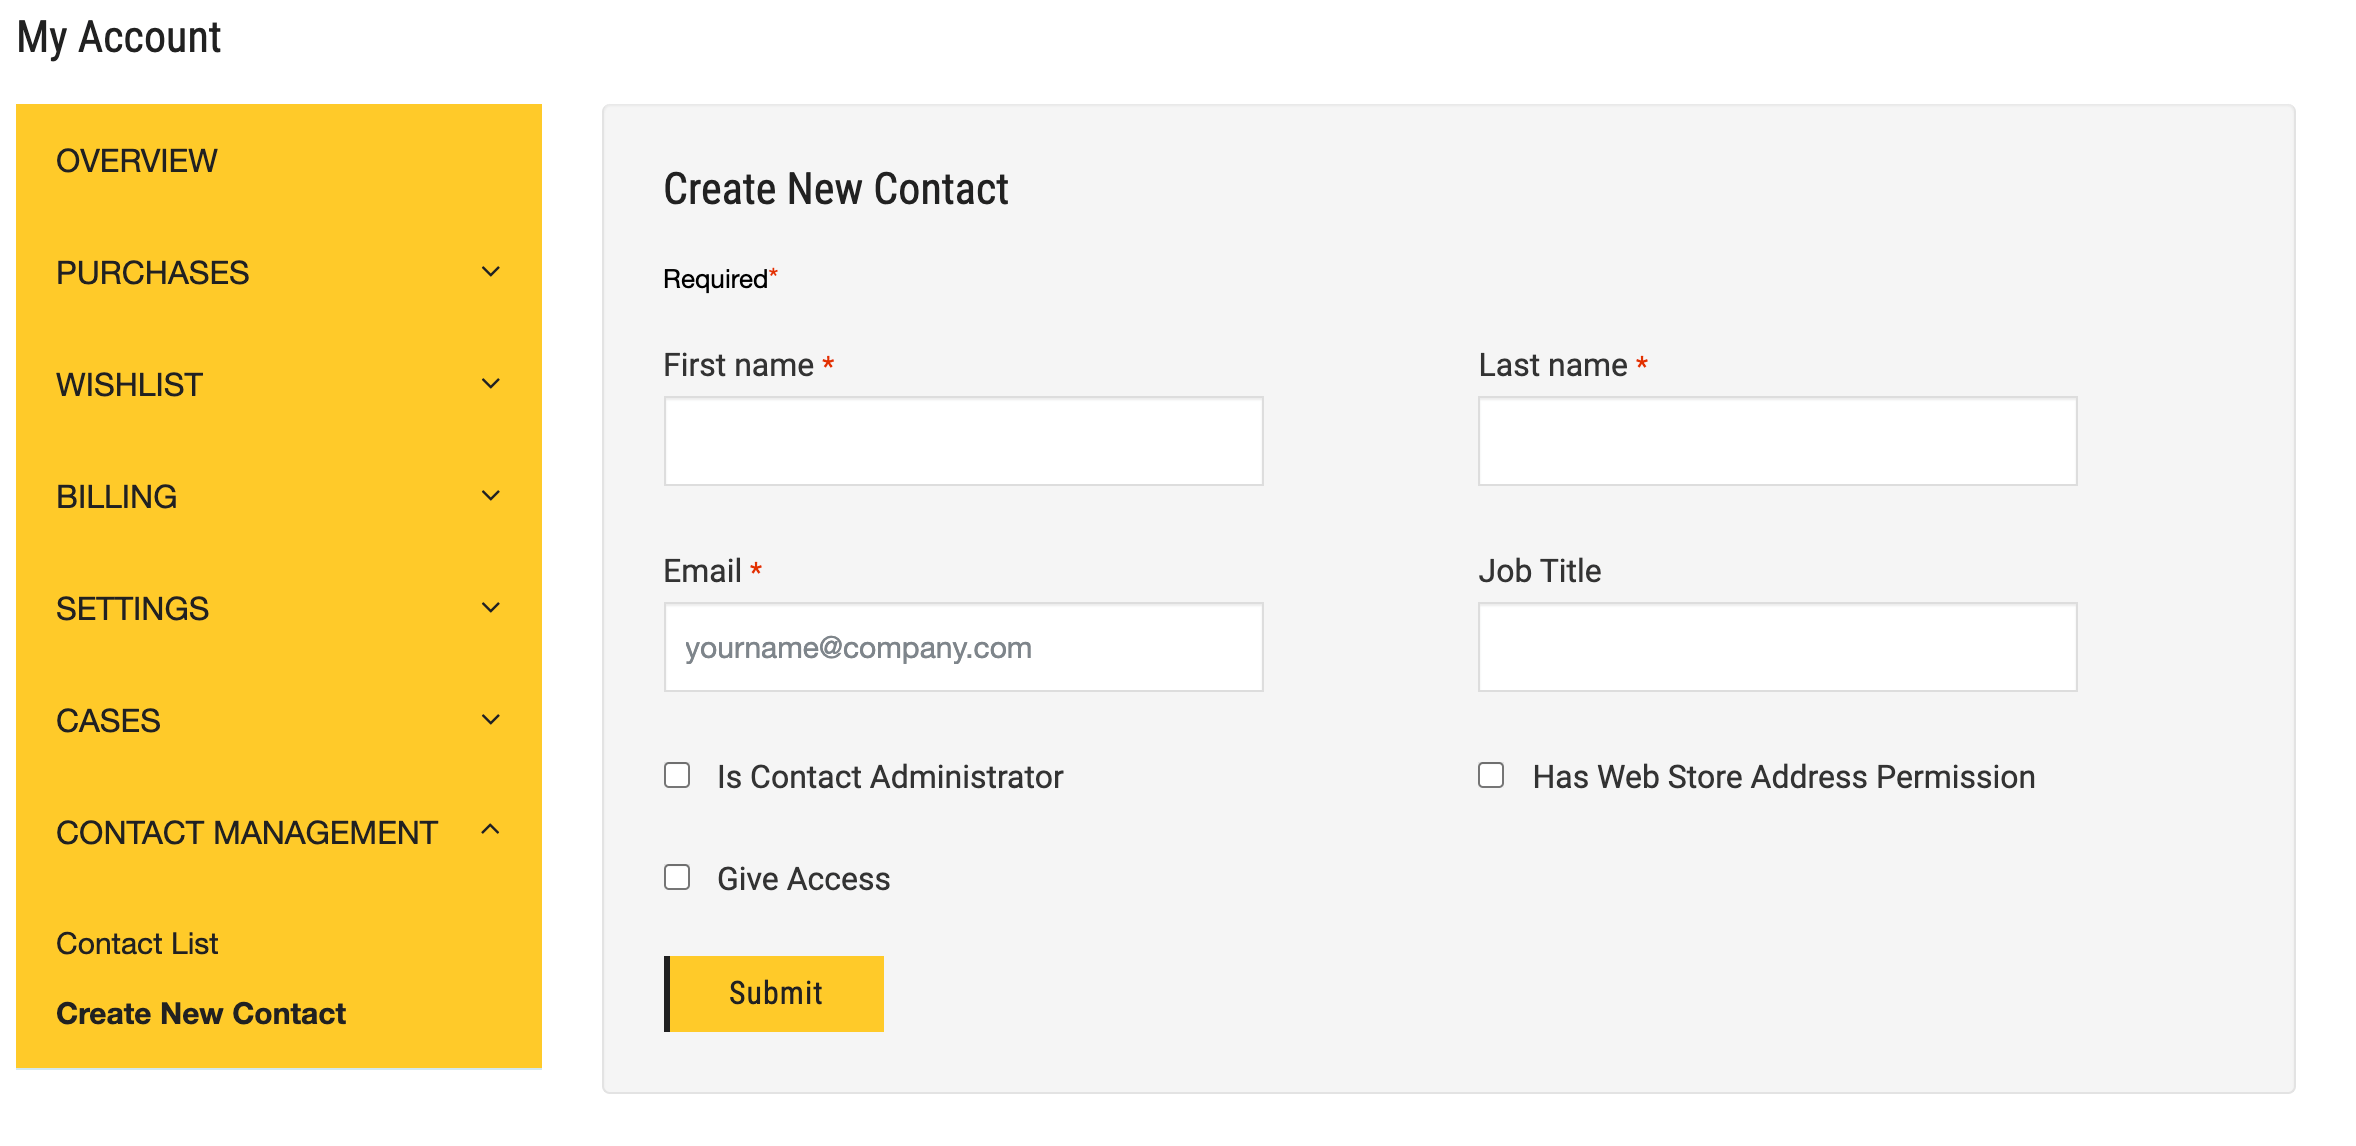The image size is (2356, 1146).
Task: Collapse the Contact Management chevron
Action: click(x=490, y=830)
